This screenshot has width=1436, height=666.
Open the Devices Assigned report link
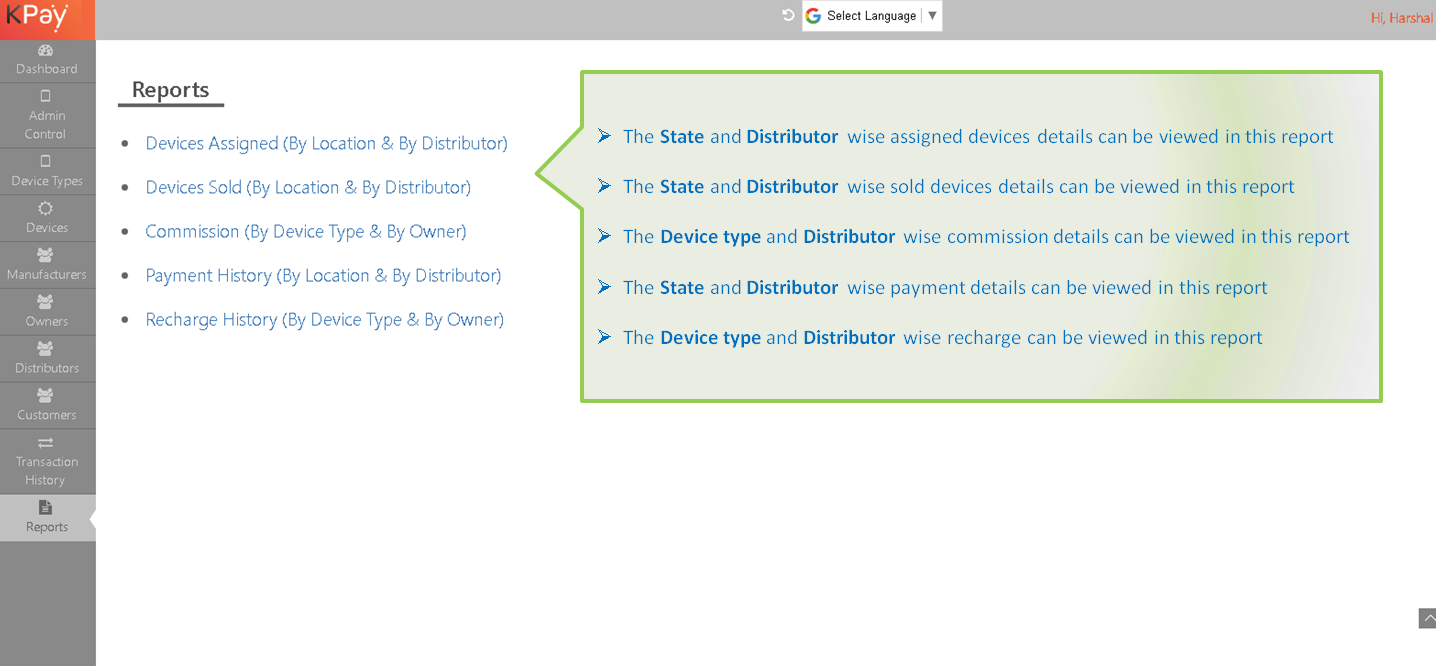click(326, 143)
